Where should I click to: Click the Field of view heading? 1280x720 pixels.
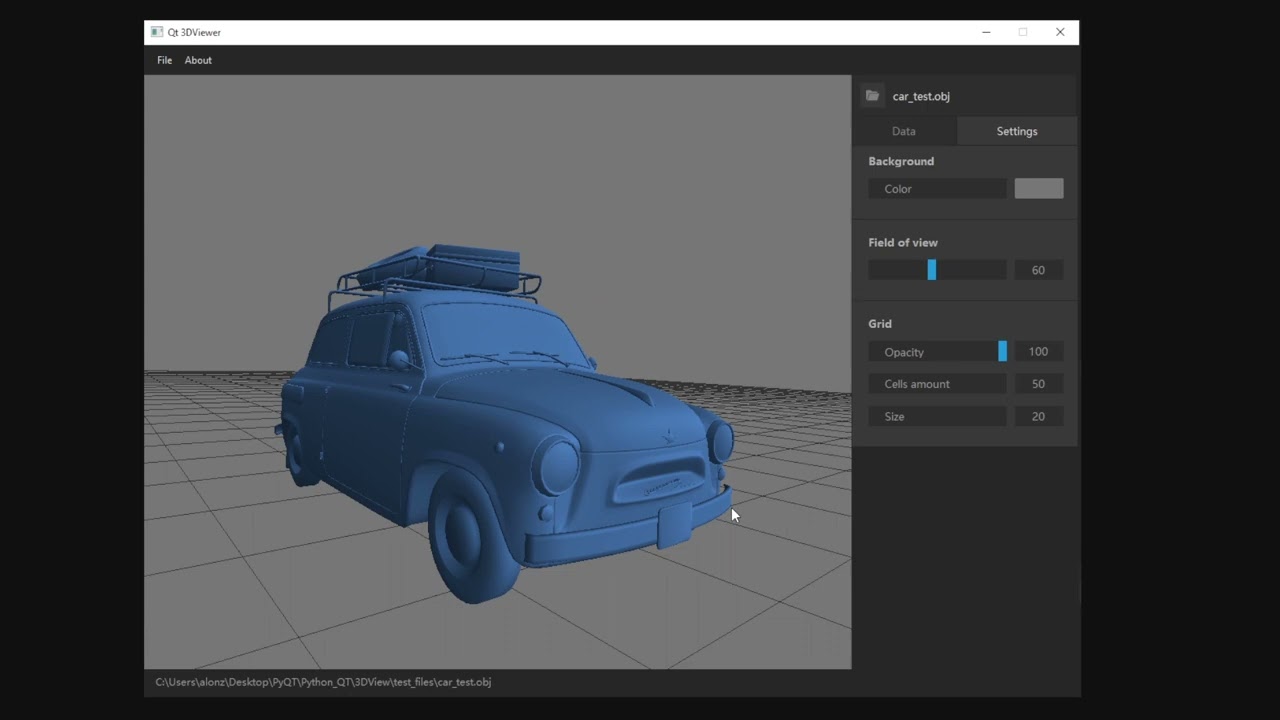coord(903,242)
